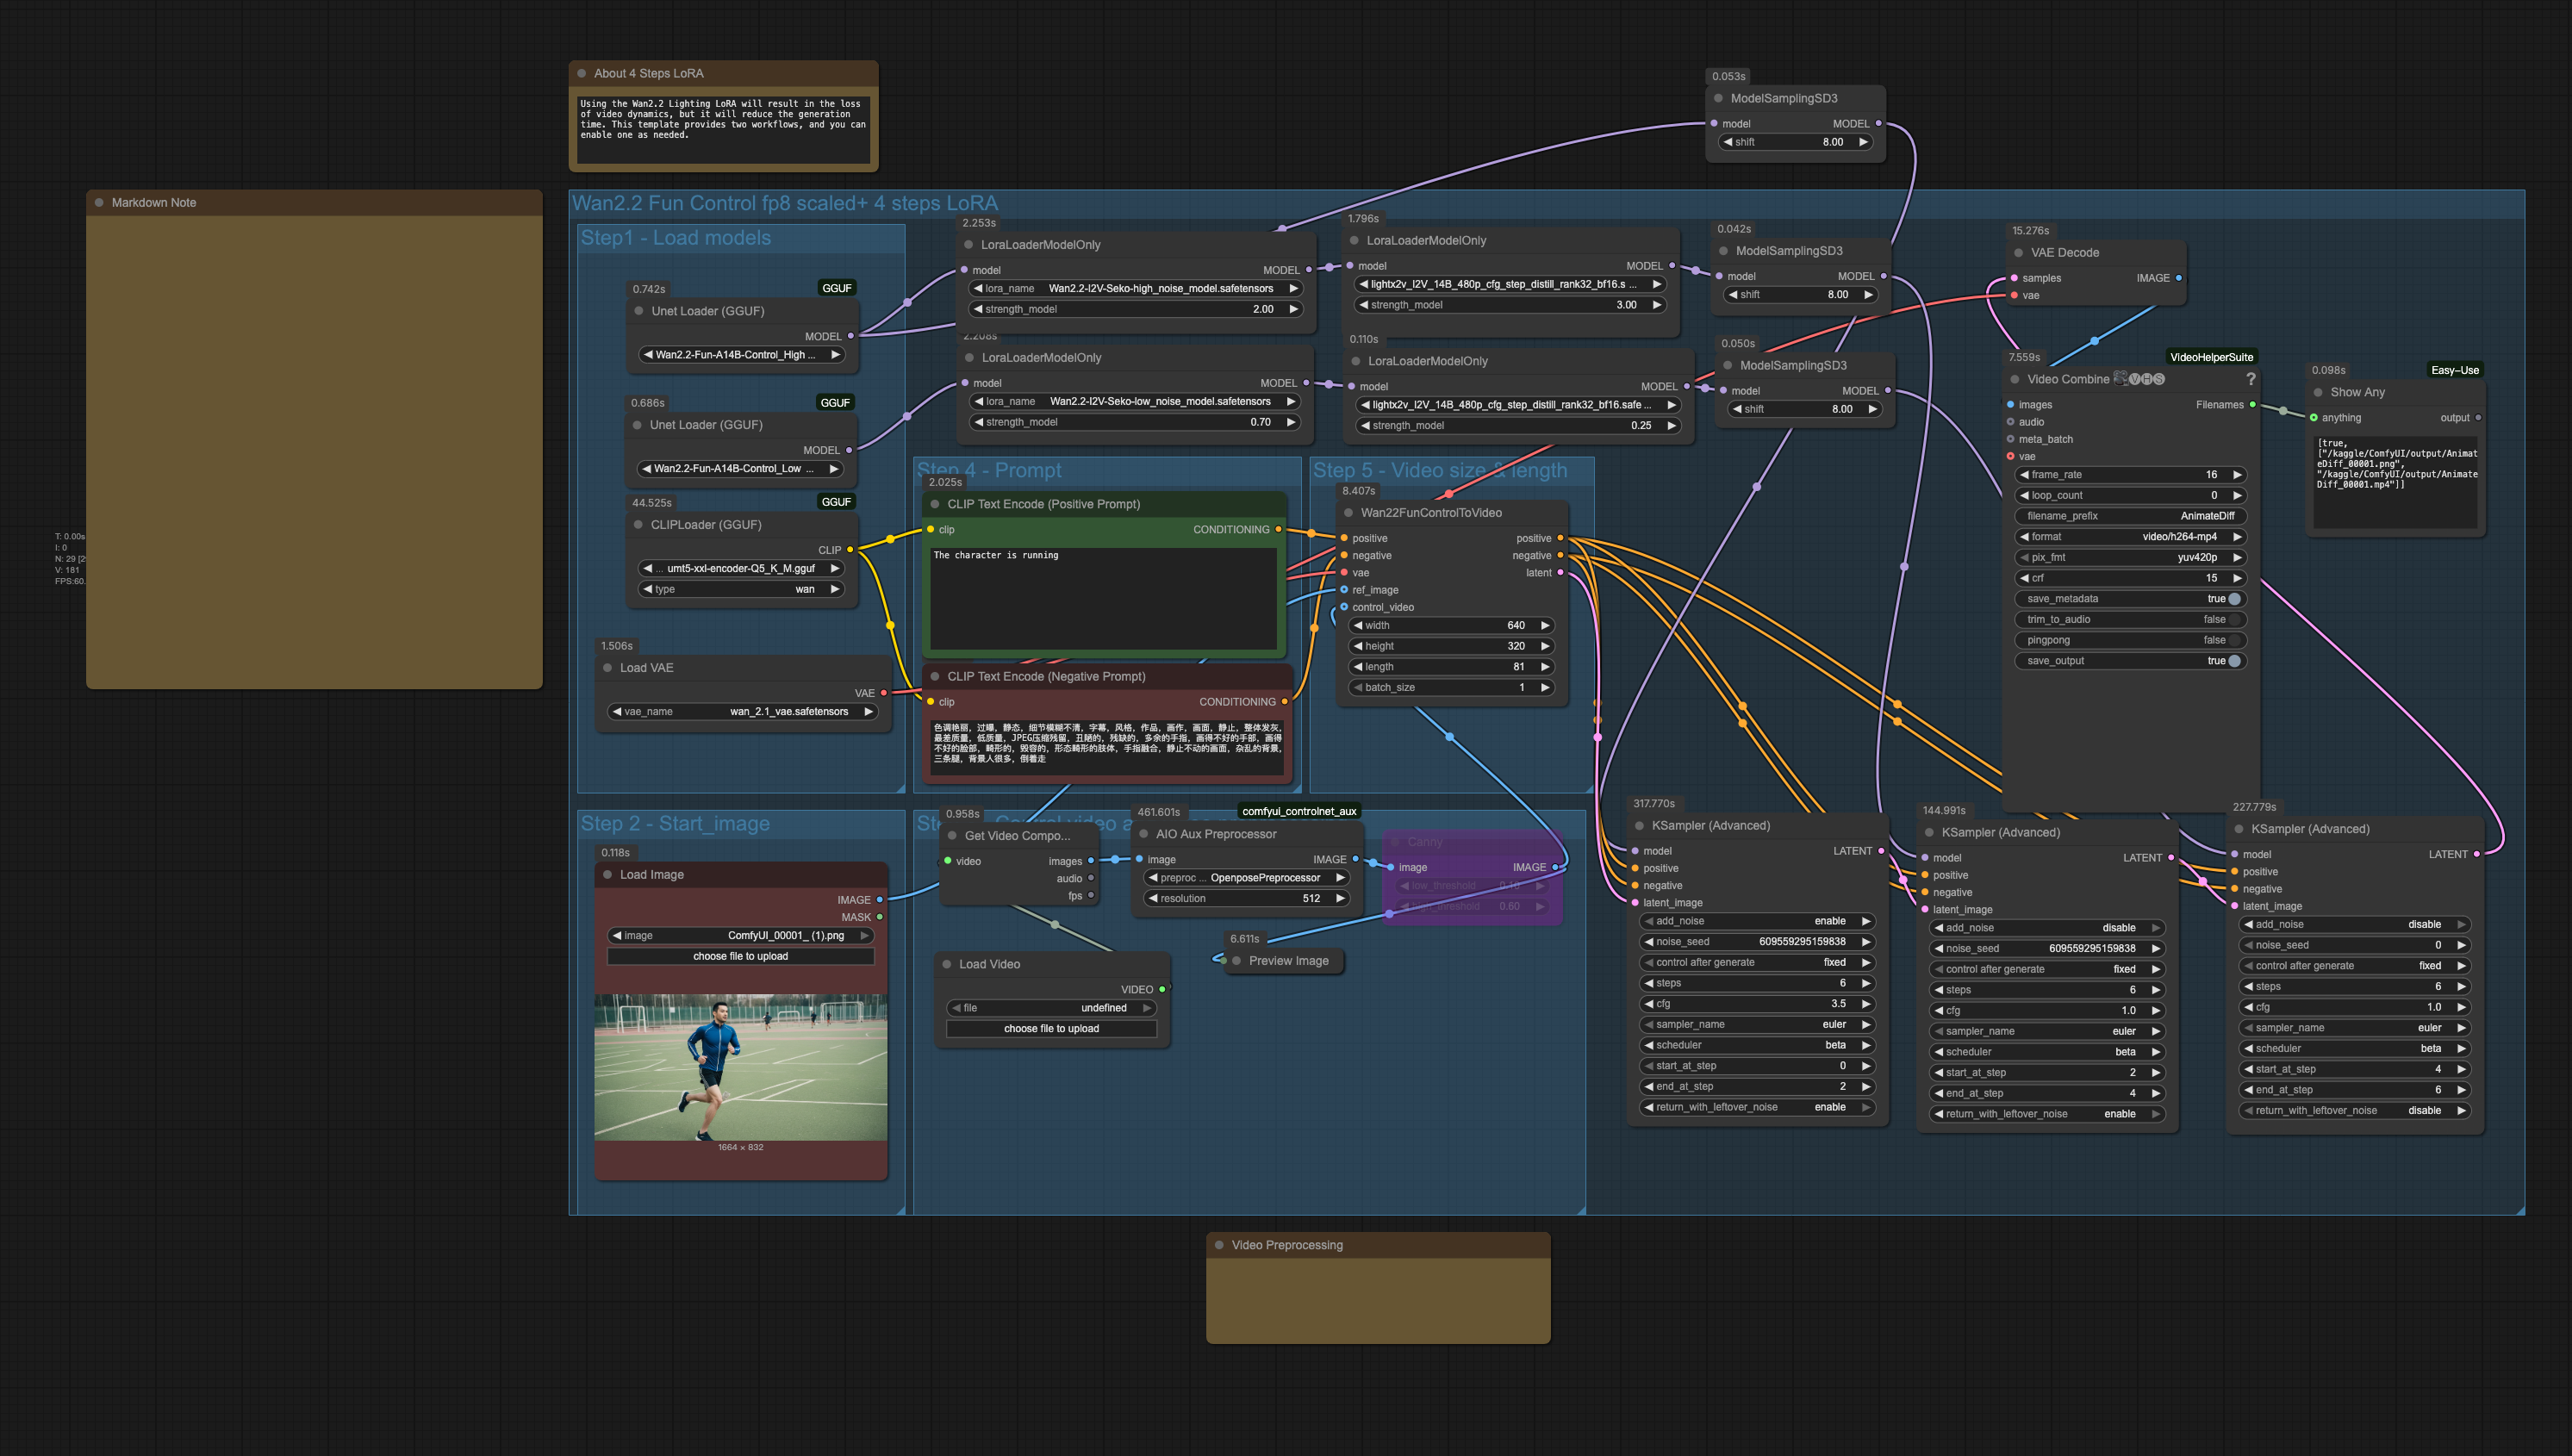The height and width of the screenshot is (1456, 2572).
Task: Click the comfyui_controlnet_aux badge
Action: [x=1299, y=811]
